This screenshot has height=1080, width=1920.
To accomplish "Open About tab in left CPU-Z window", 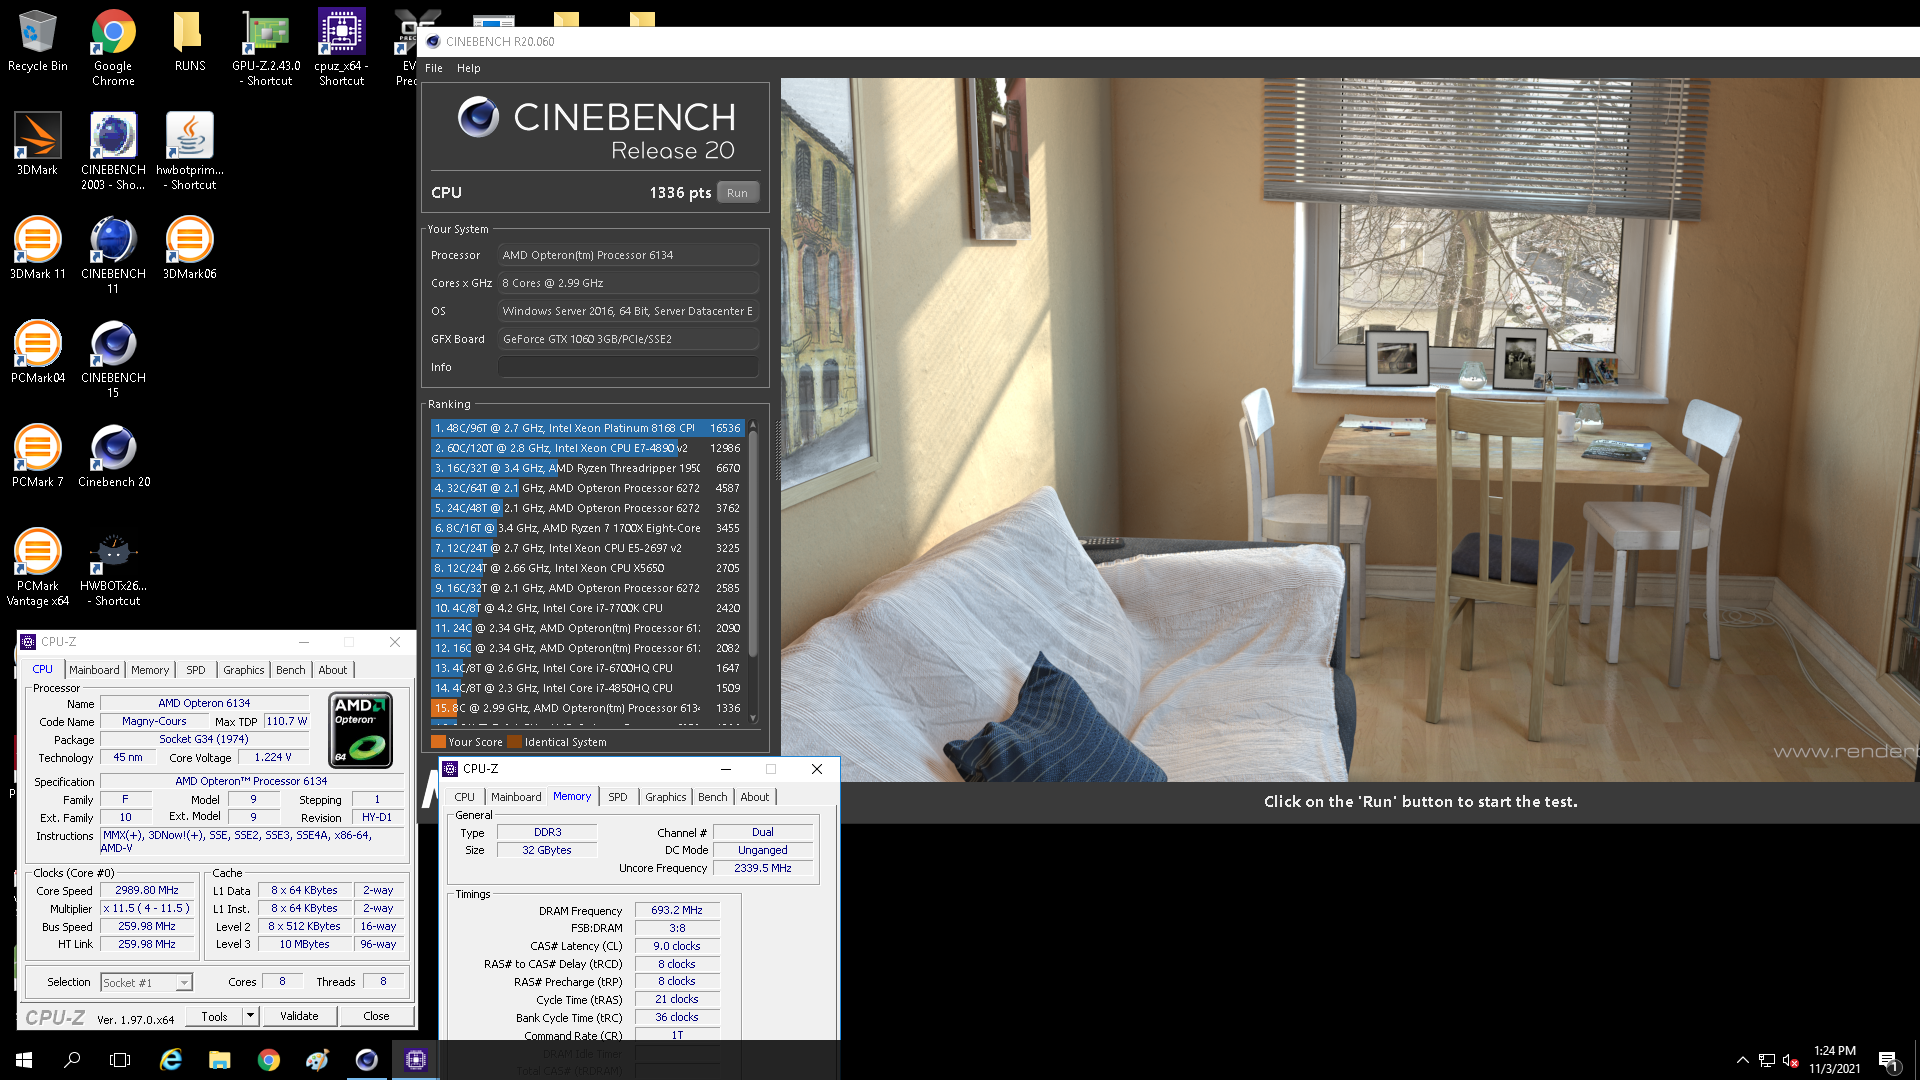I will 333,670.
